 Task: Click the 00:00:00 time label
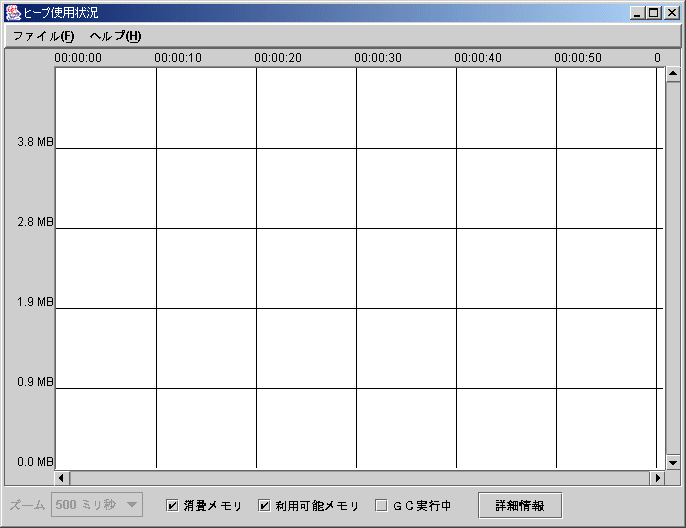(x=78, y=58)
